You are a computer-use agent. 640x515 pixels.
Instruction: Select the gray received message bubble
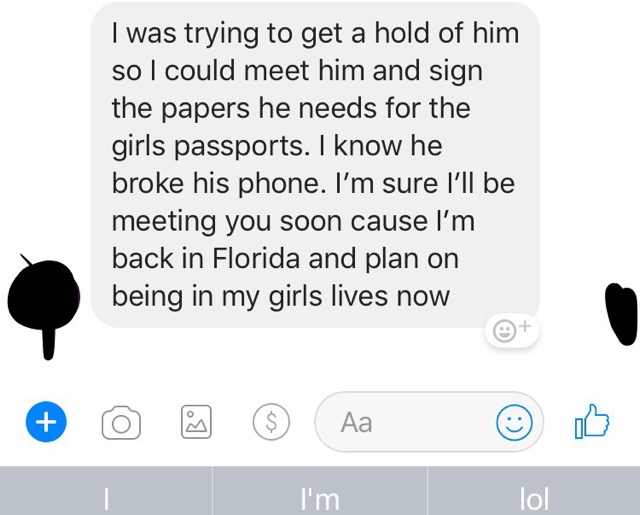[315, 165]
